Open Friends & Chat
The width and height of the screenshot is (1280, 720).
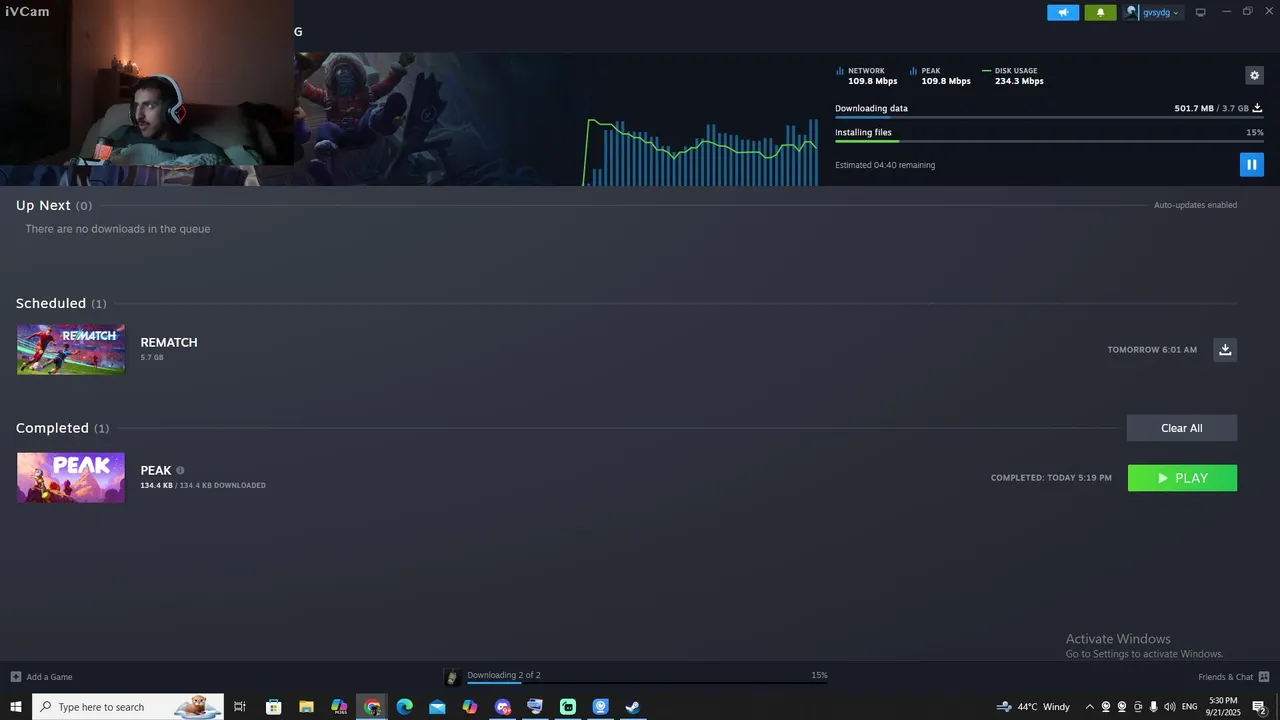pos(1234,677)
